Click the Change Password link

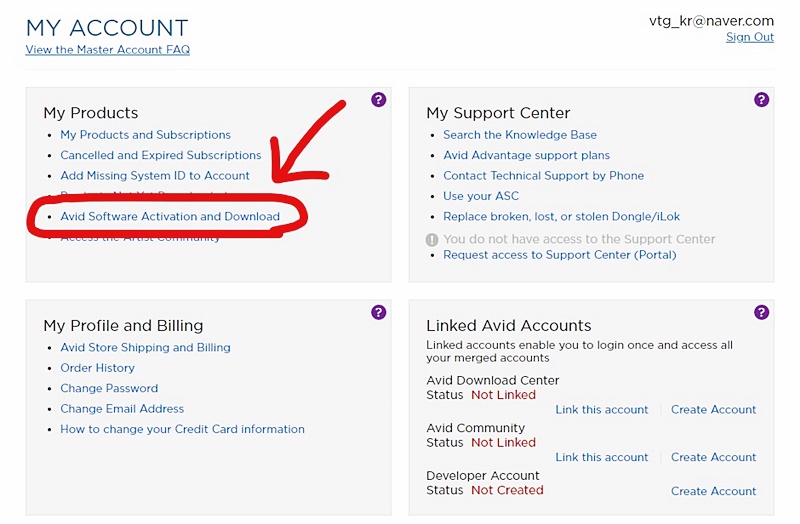pos(109,388)
